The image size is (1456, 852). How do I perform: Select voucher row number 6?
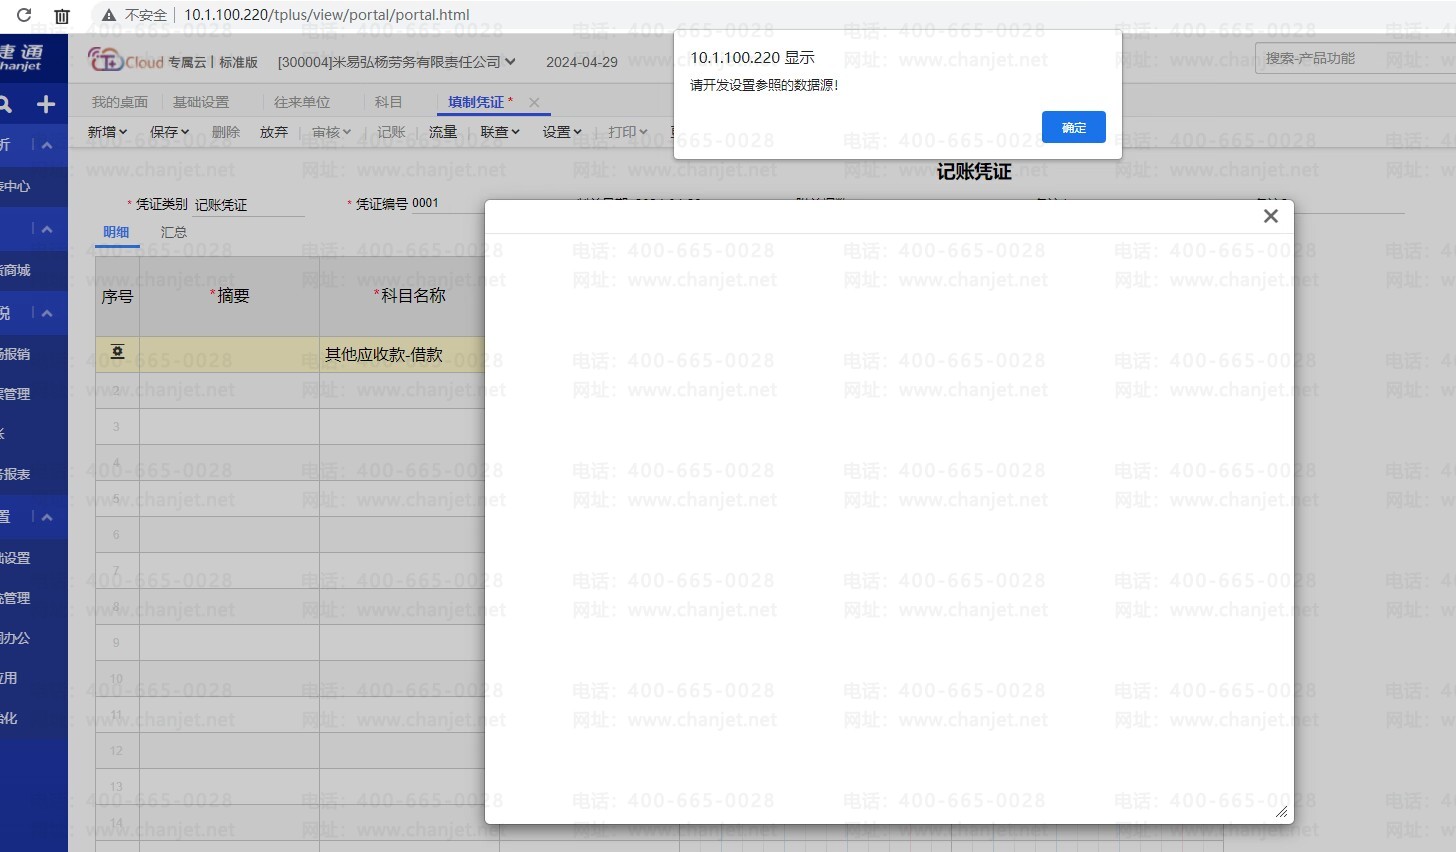coord(117,535)
